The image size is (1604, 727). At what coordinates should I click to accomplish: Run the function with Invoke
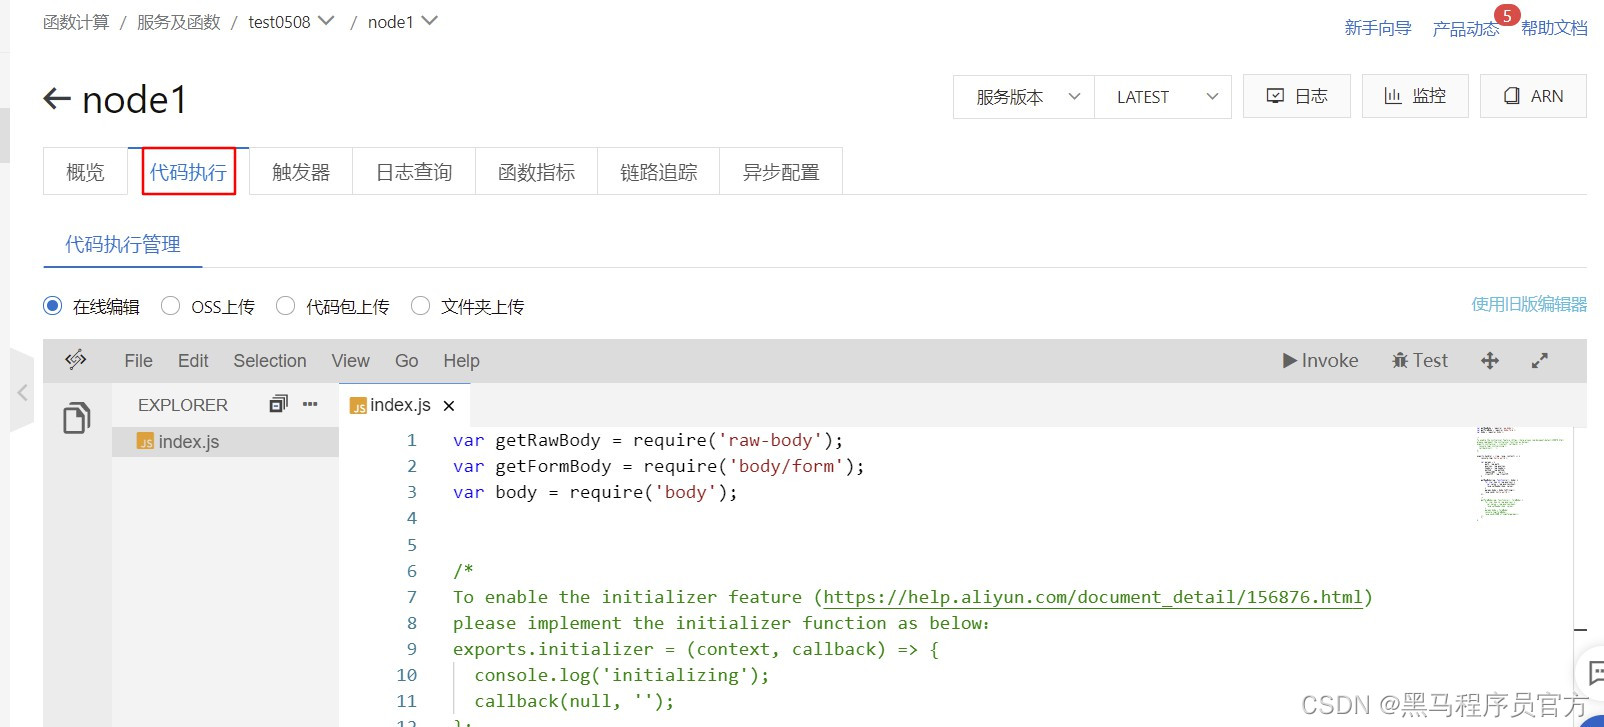point(1320,361)
